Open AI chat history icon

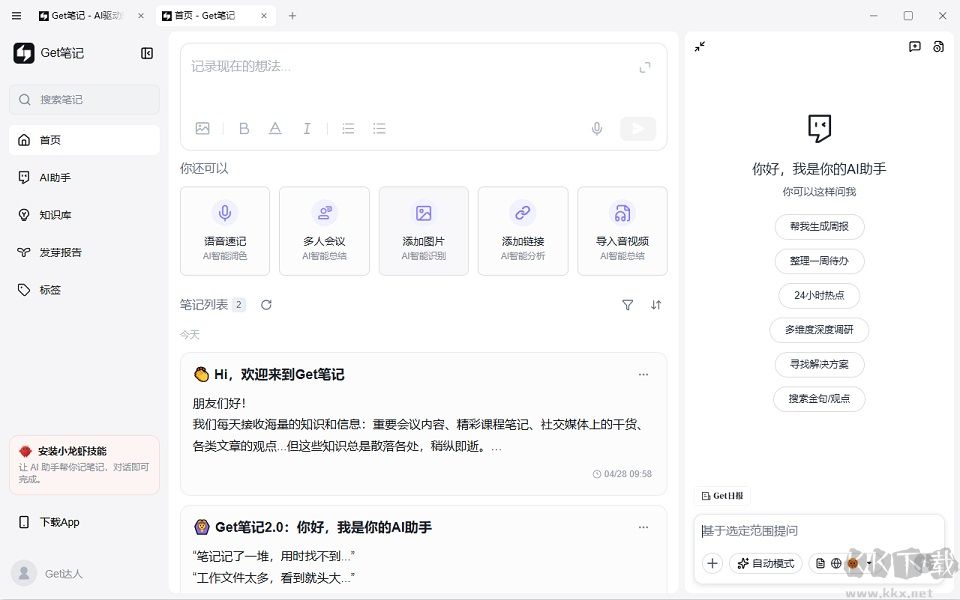tap(939, 47)
